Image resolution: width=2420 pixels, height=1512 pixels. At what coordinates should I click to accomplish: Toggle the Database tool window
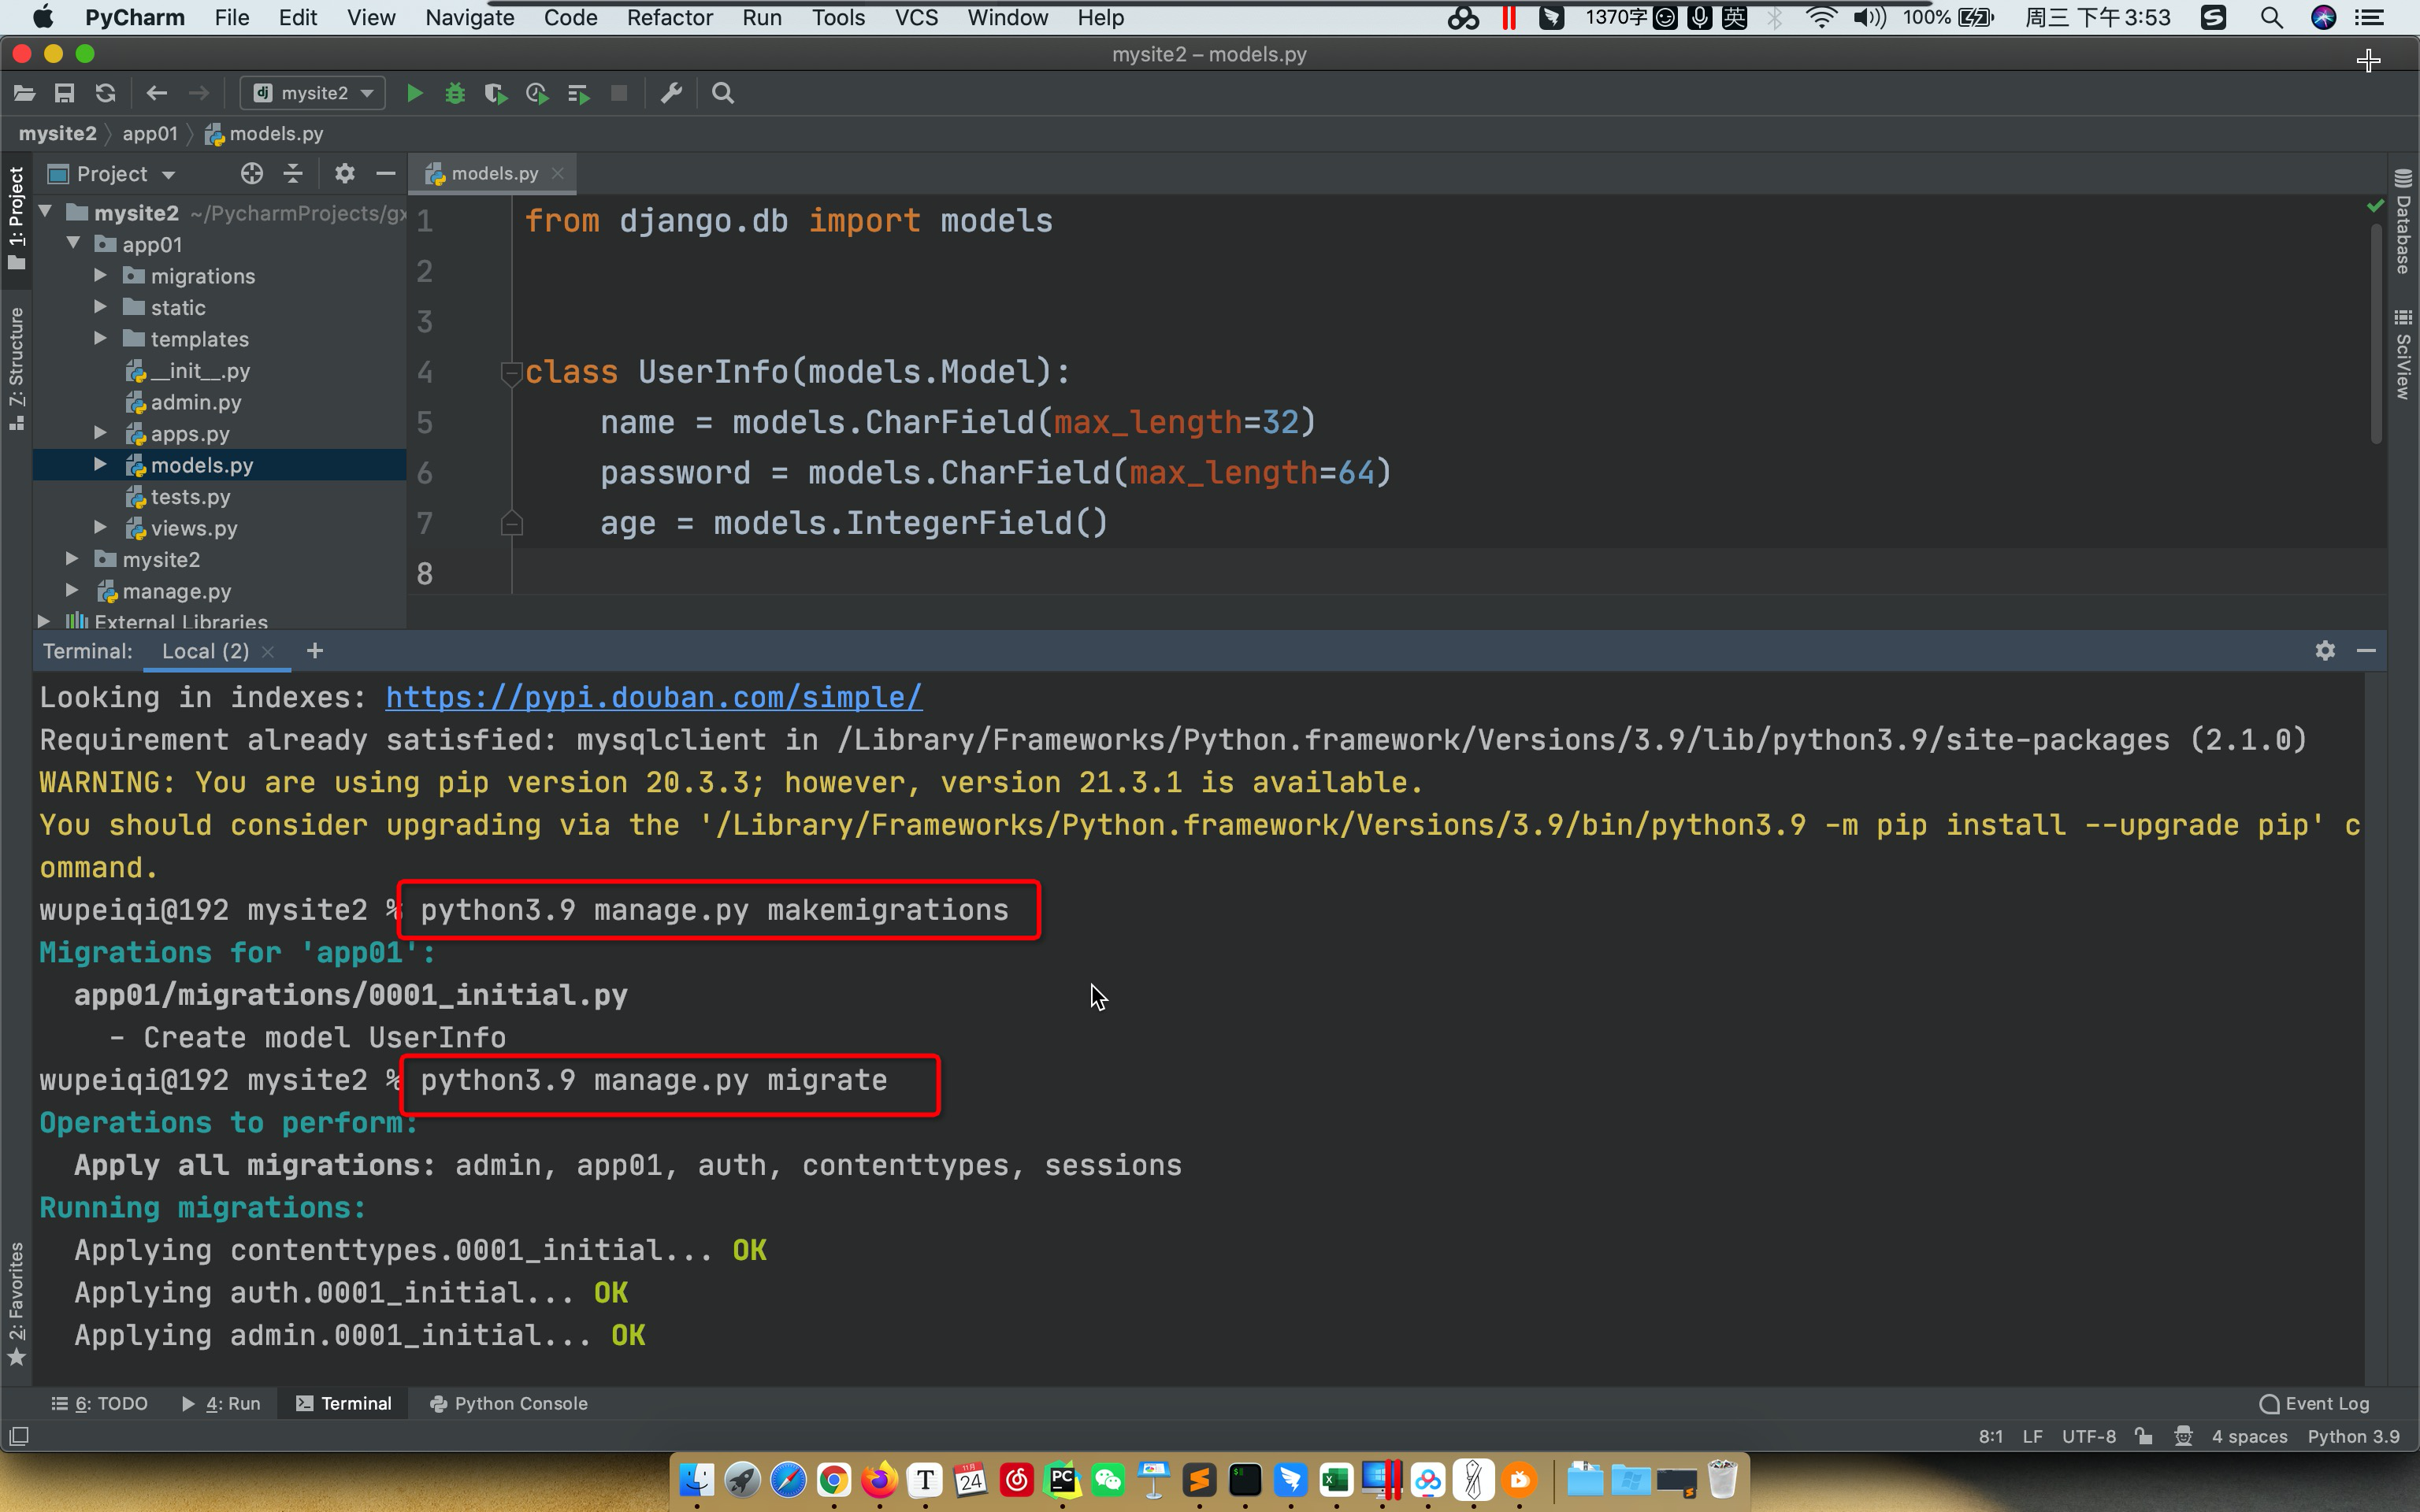point(2403,223)
